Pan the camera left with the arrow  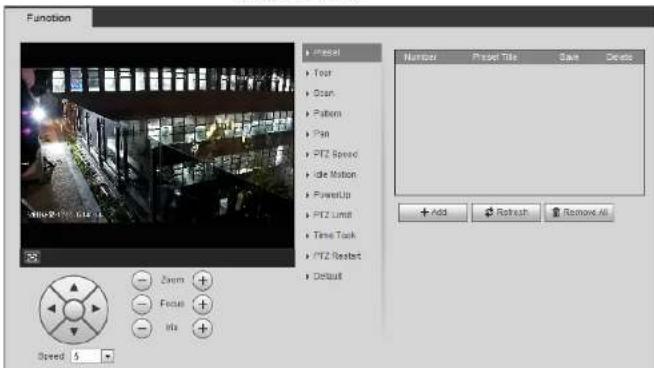[51, 309]
